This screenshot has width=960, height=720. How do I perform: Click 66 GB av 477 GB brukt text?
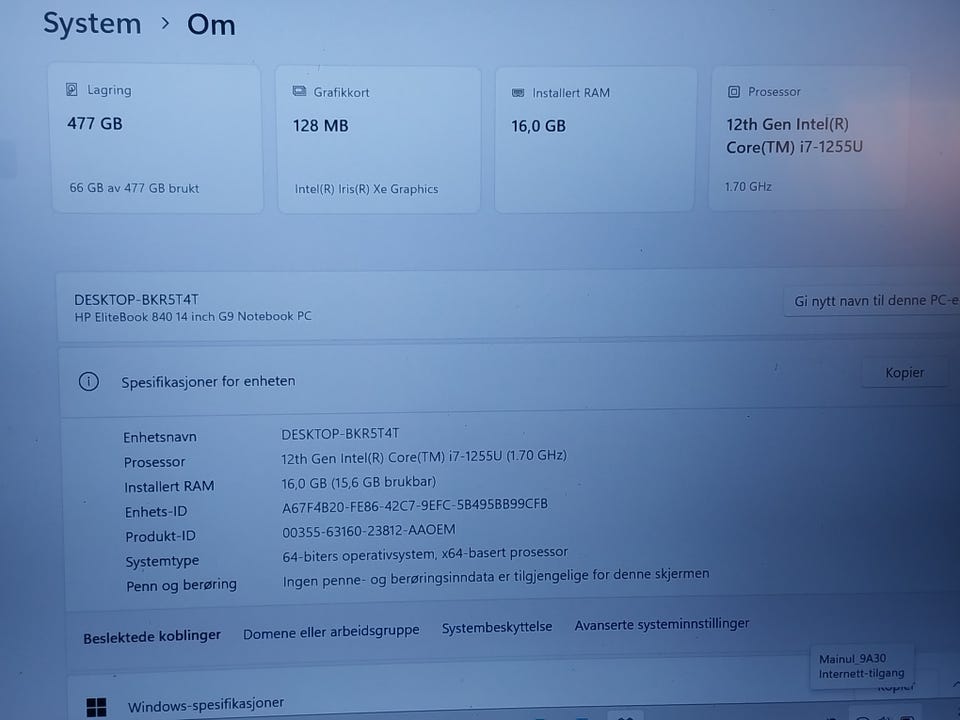point(134,188)
